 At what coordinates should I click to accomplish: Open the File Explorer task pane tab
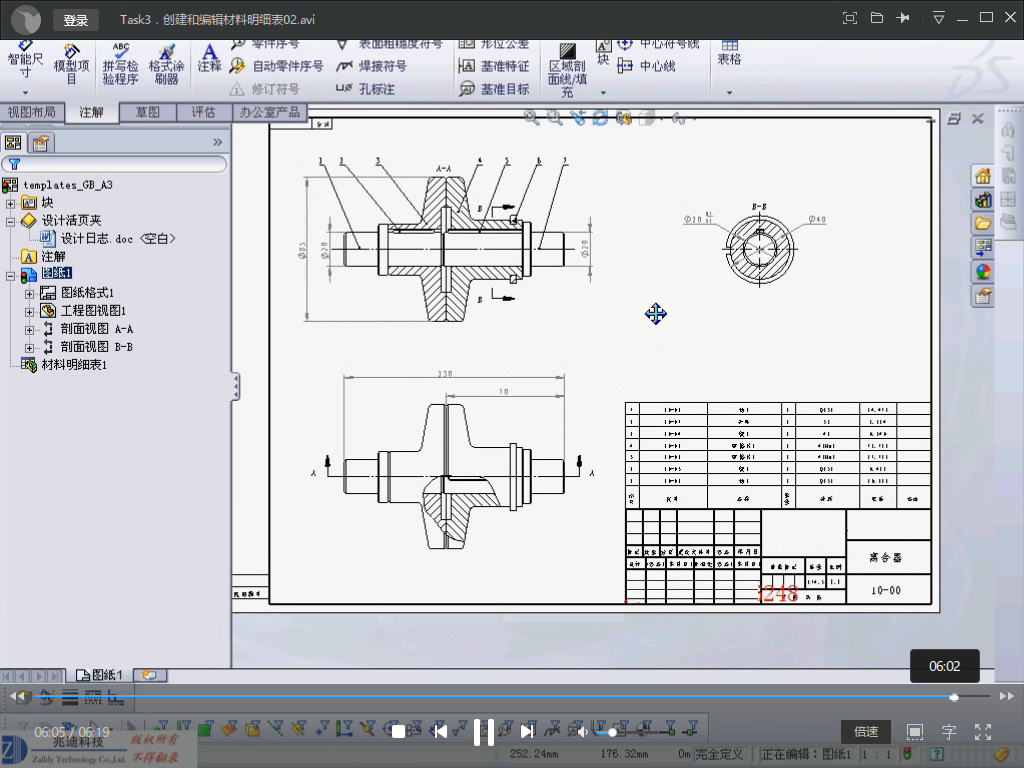[982, 224]
